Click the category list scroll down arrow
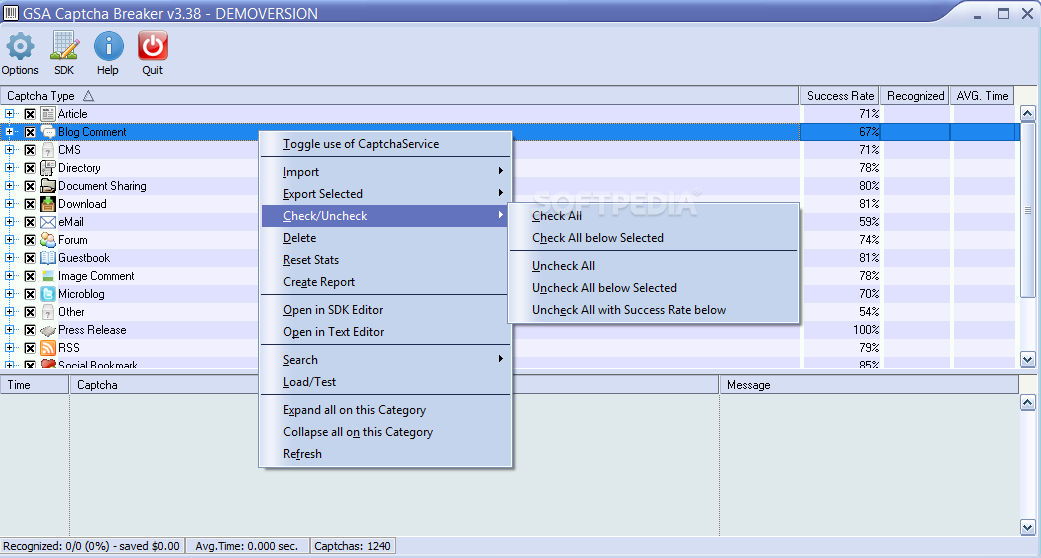Screen dimensions: 1041x558 (1028, 359)
